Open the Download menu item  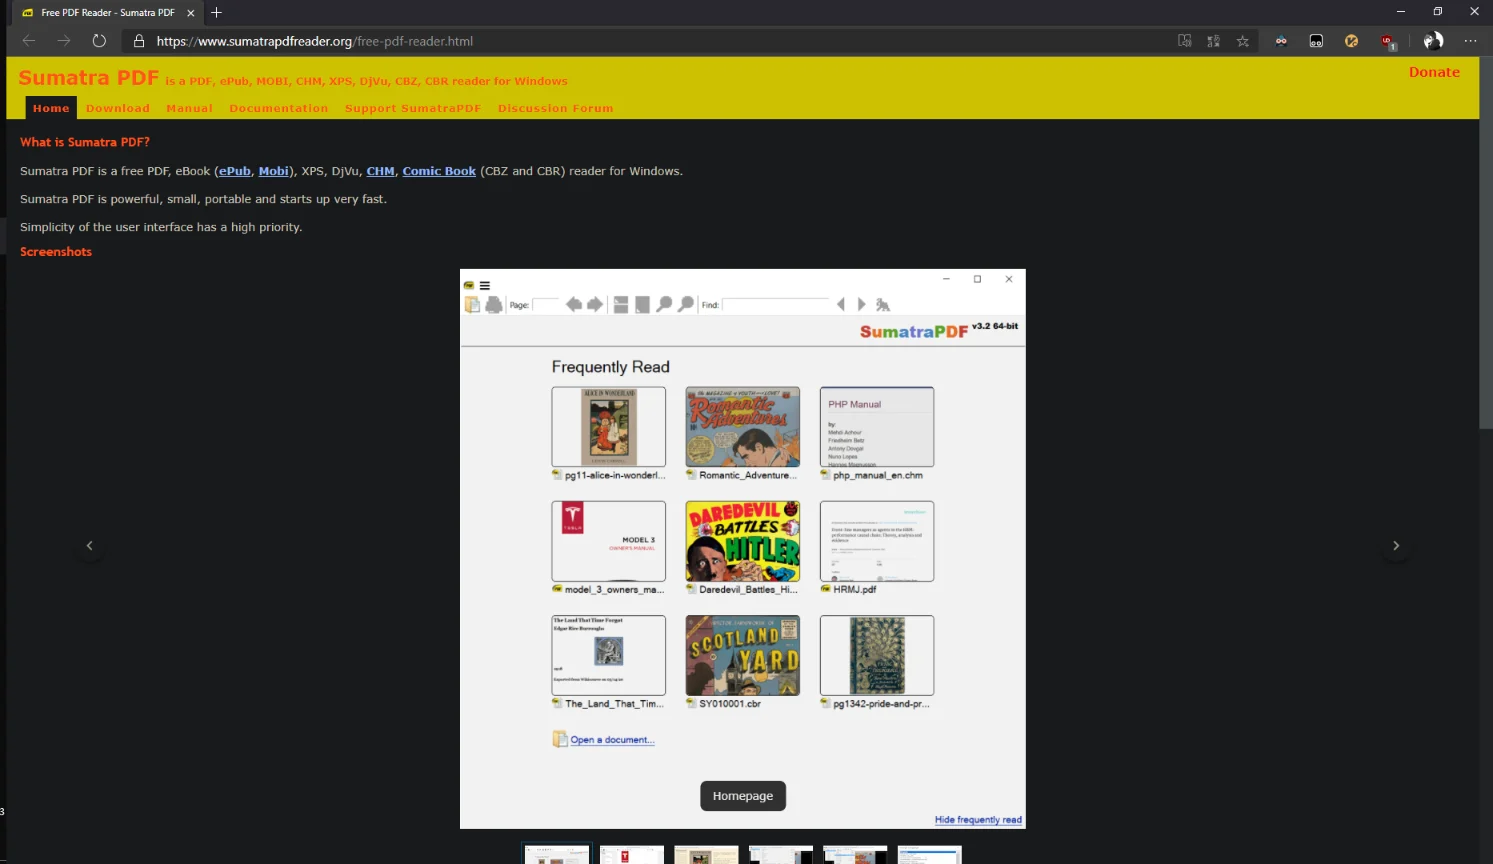pos(118,108)
